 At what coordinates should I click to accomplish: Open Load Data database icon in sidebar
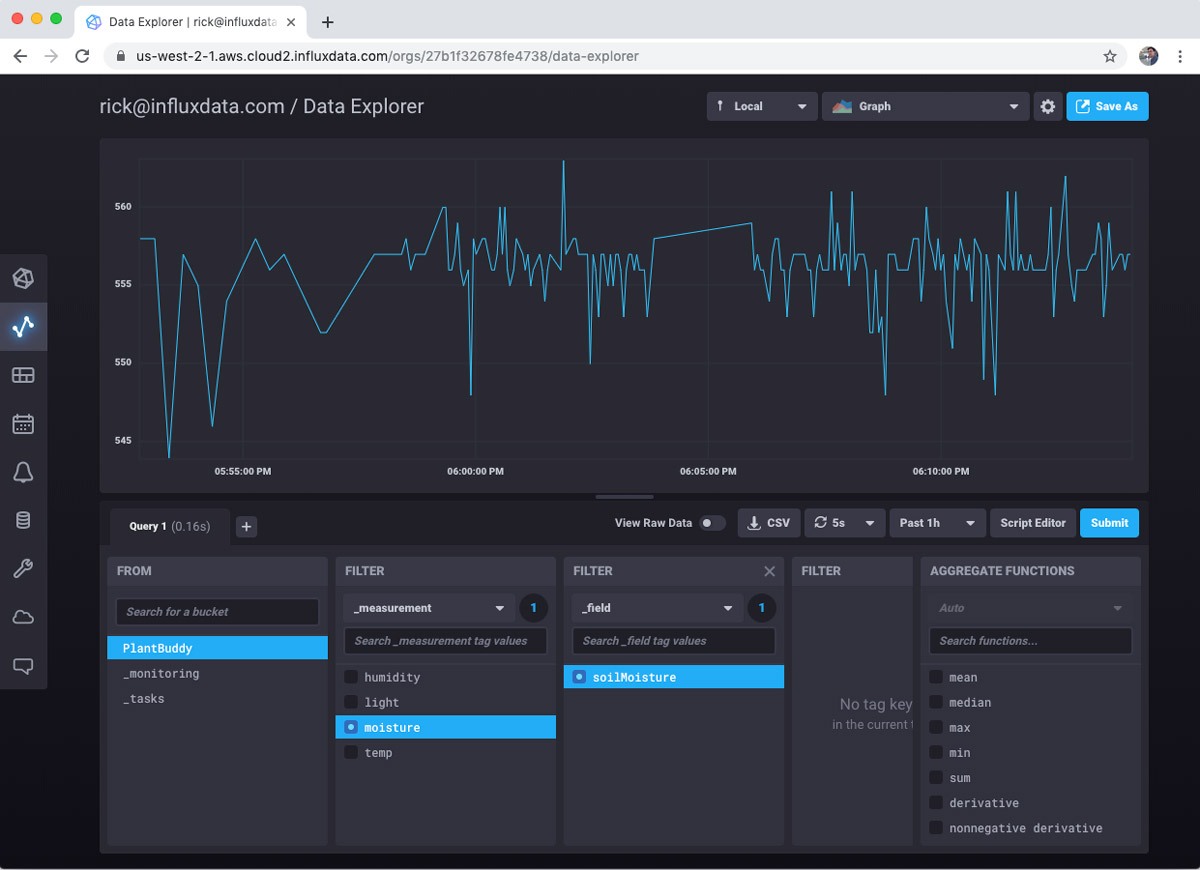point(23,520)
